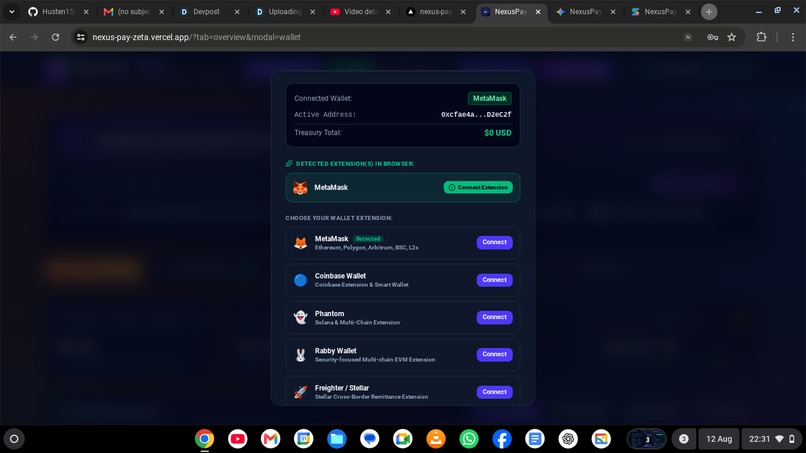Open the notification count indicator
This screenshot has height=453, width=806.
(x=684, y=439)
